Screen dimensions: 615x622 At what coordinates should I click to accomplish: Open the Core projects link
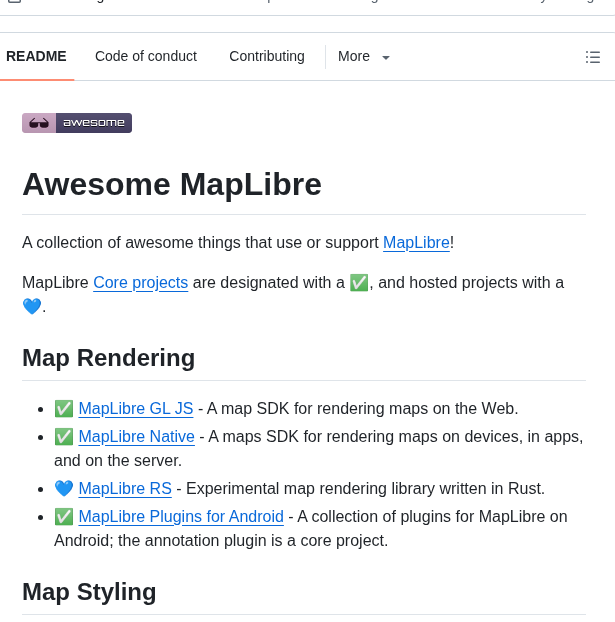pyautogui.click(x=140, y=283)
